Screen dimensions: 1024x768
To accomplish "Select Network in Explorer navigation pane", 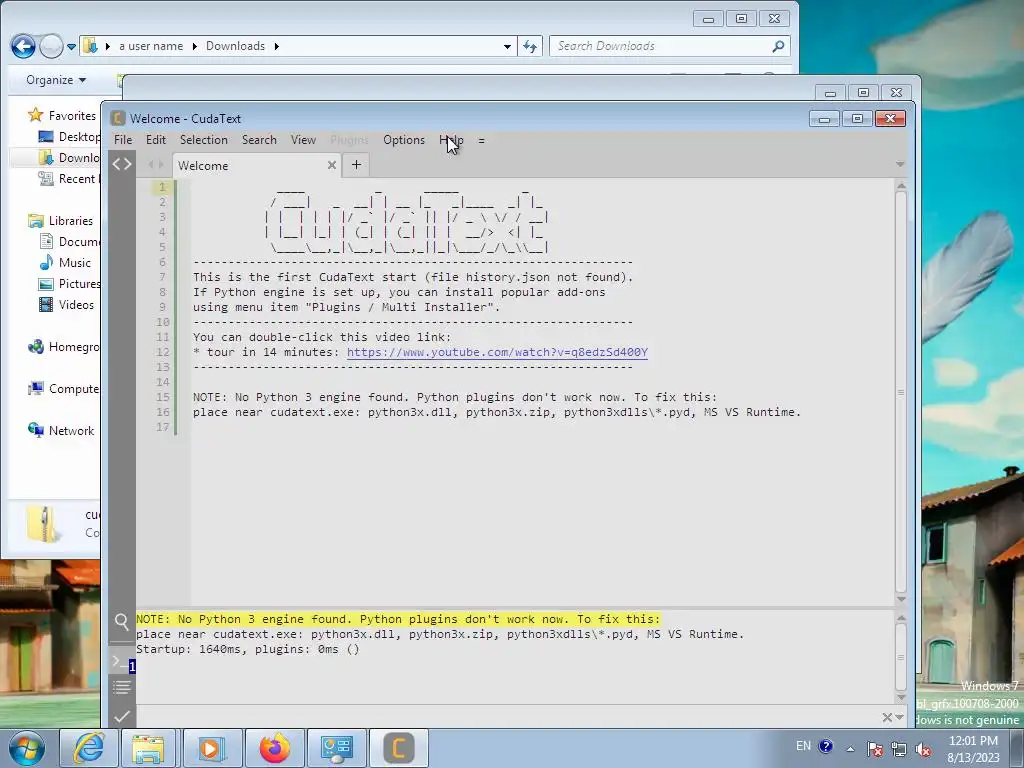I will tap(61, 430).
